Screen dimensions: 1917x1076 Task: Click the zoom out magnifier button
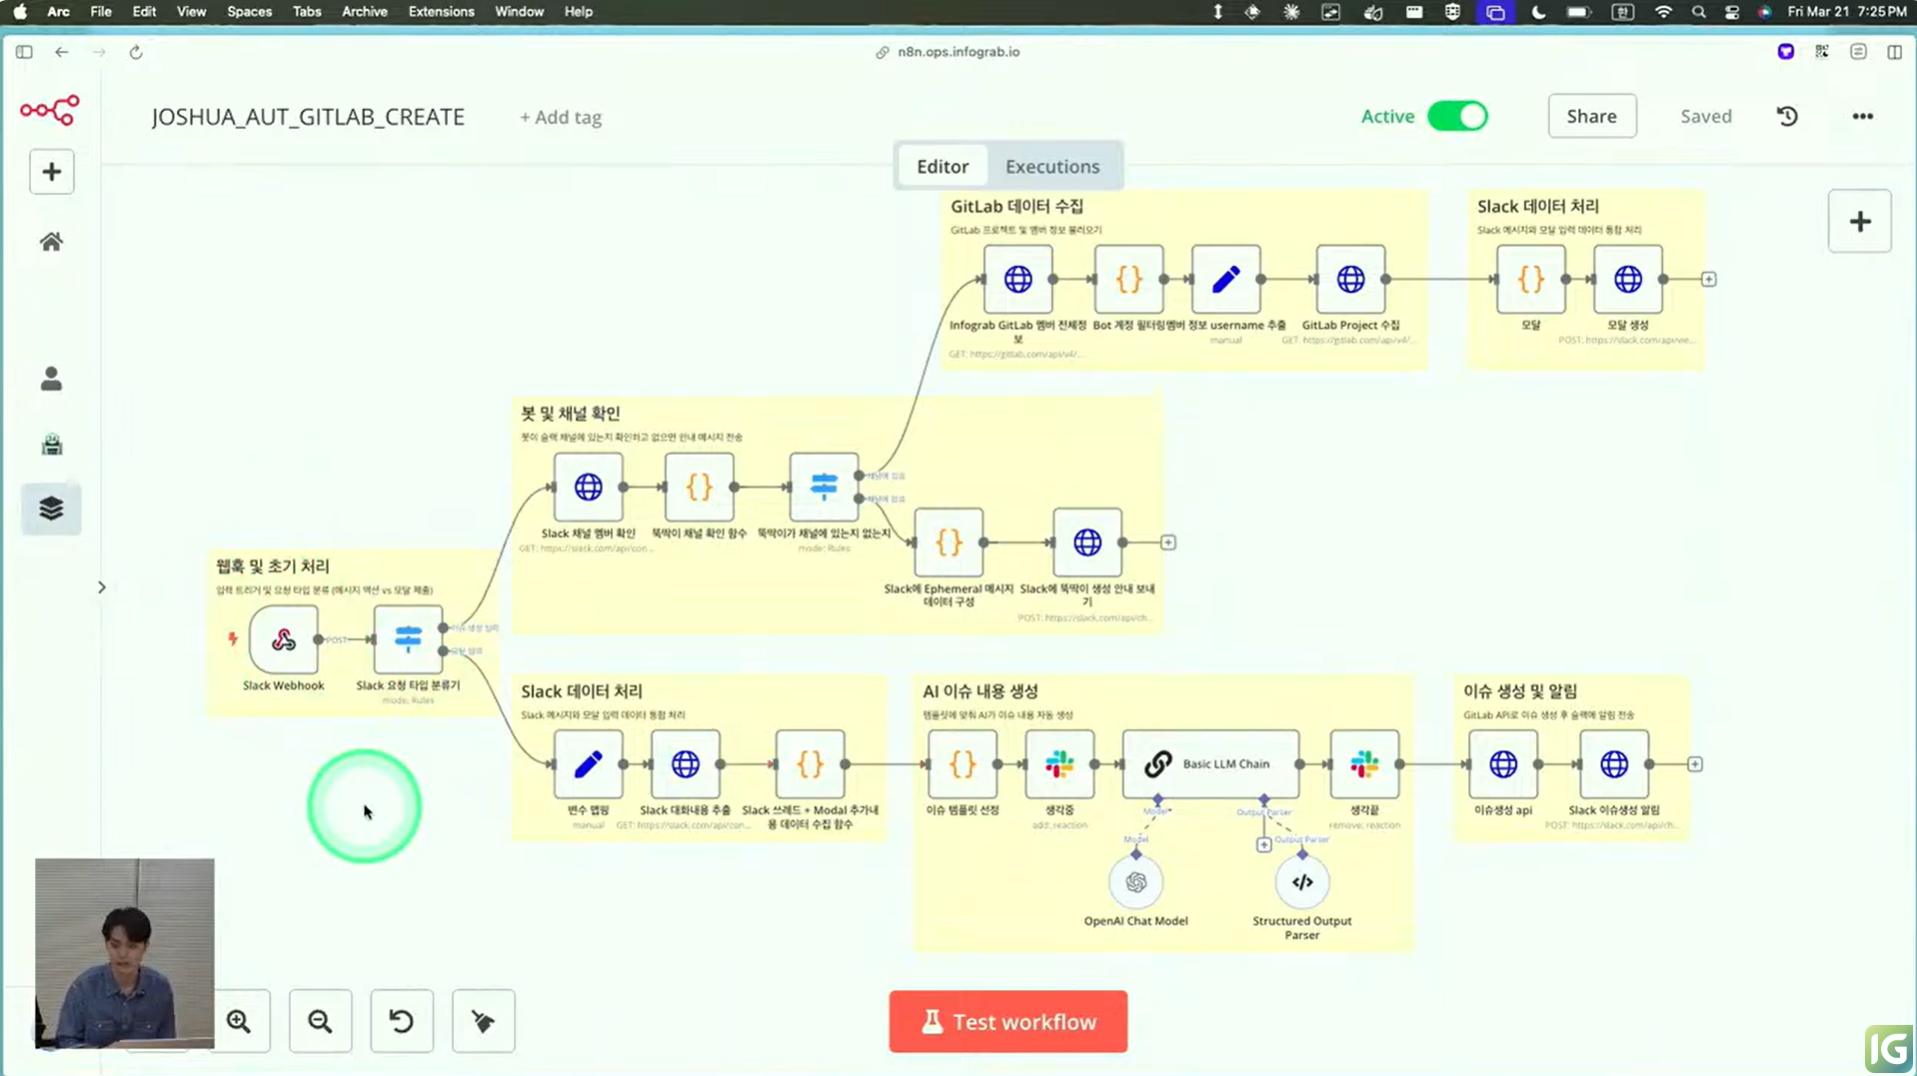click(x=320, y=1021)
